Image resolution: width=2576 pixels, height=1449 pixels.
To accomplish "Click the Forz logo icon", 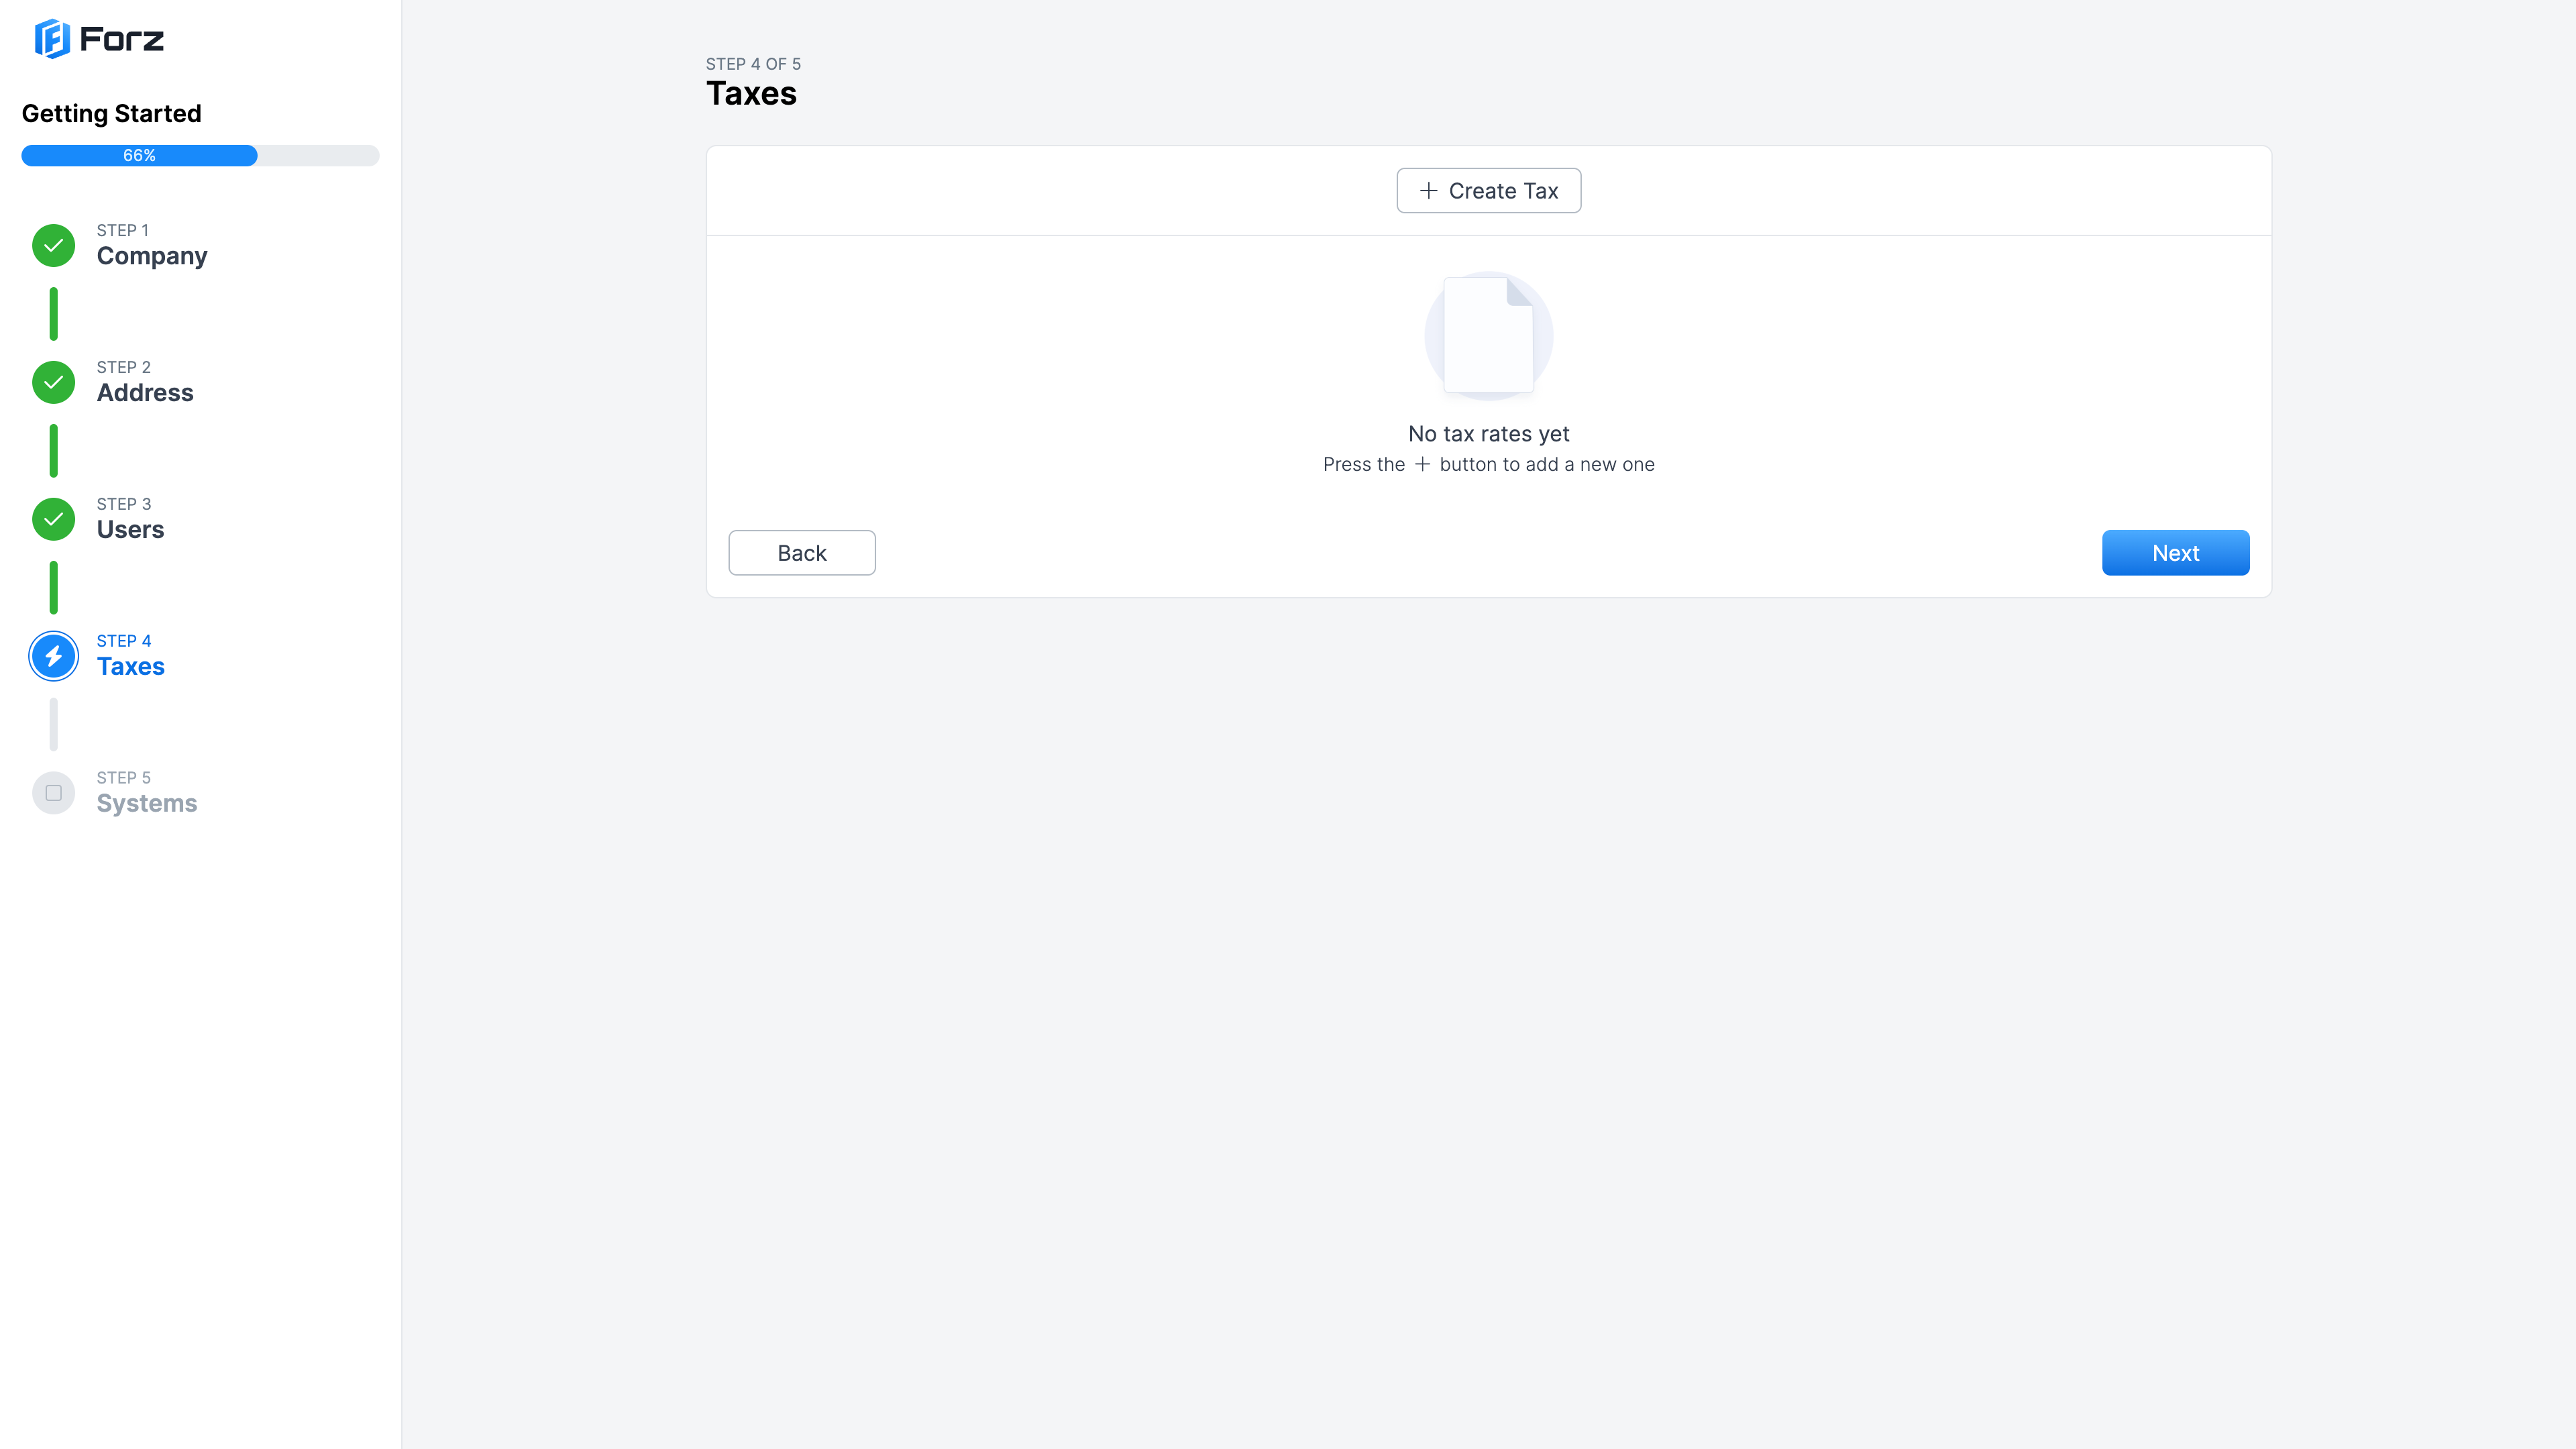I will [52, 39].
